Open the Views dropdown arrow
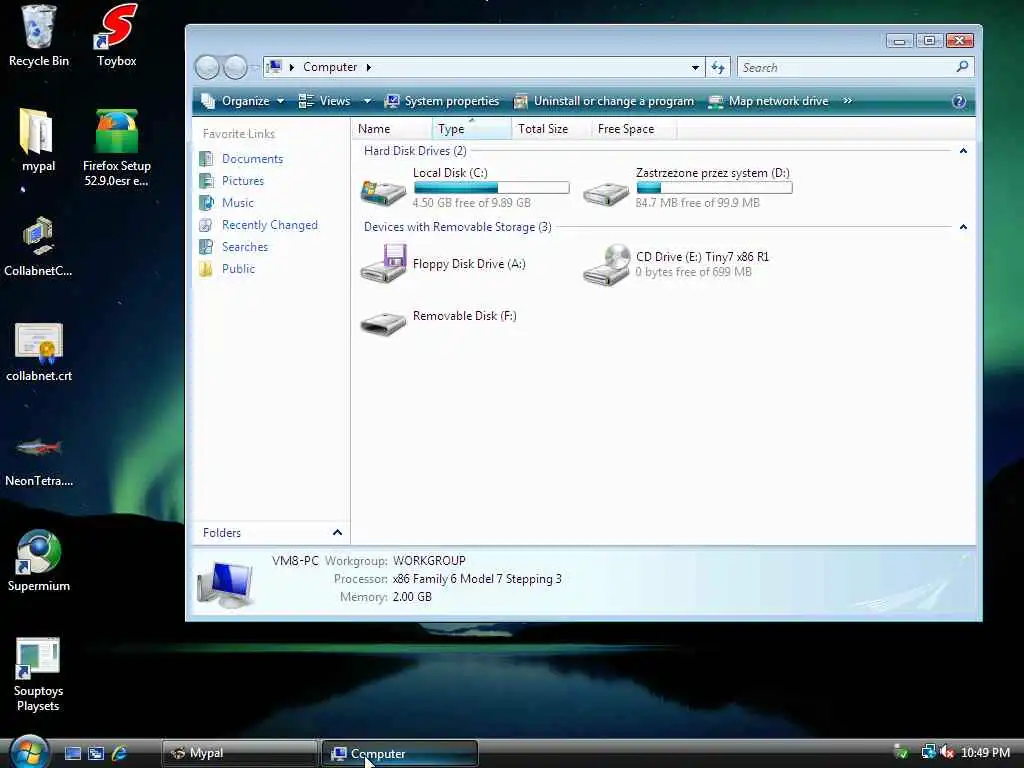 pyautogui.click(x=367, y=101)
